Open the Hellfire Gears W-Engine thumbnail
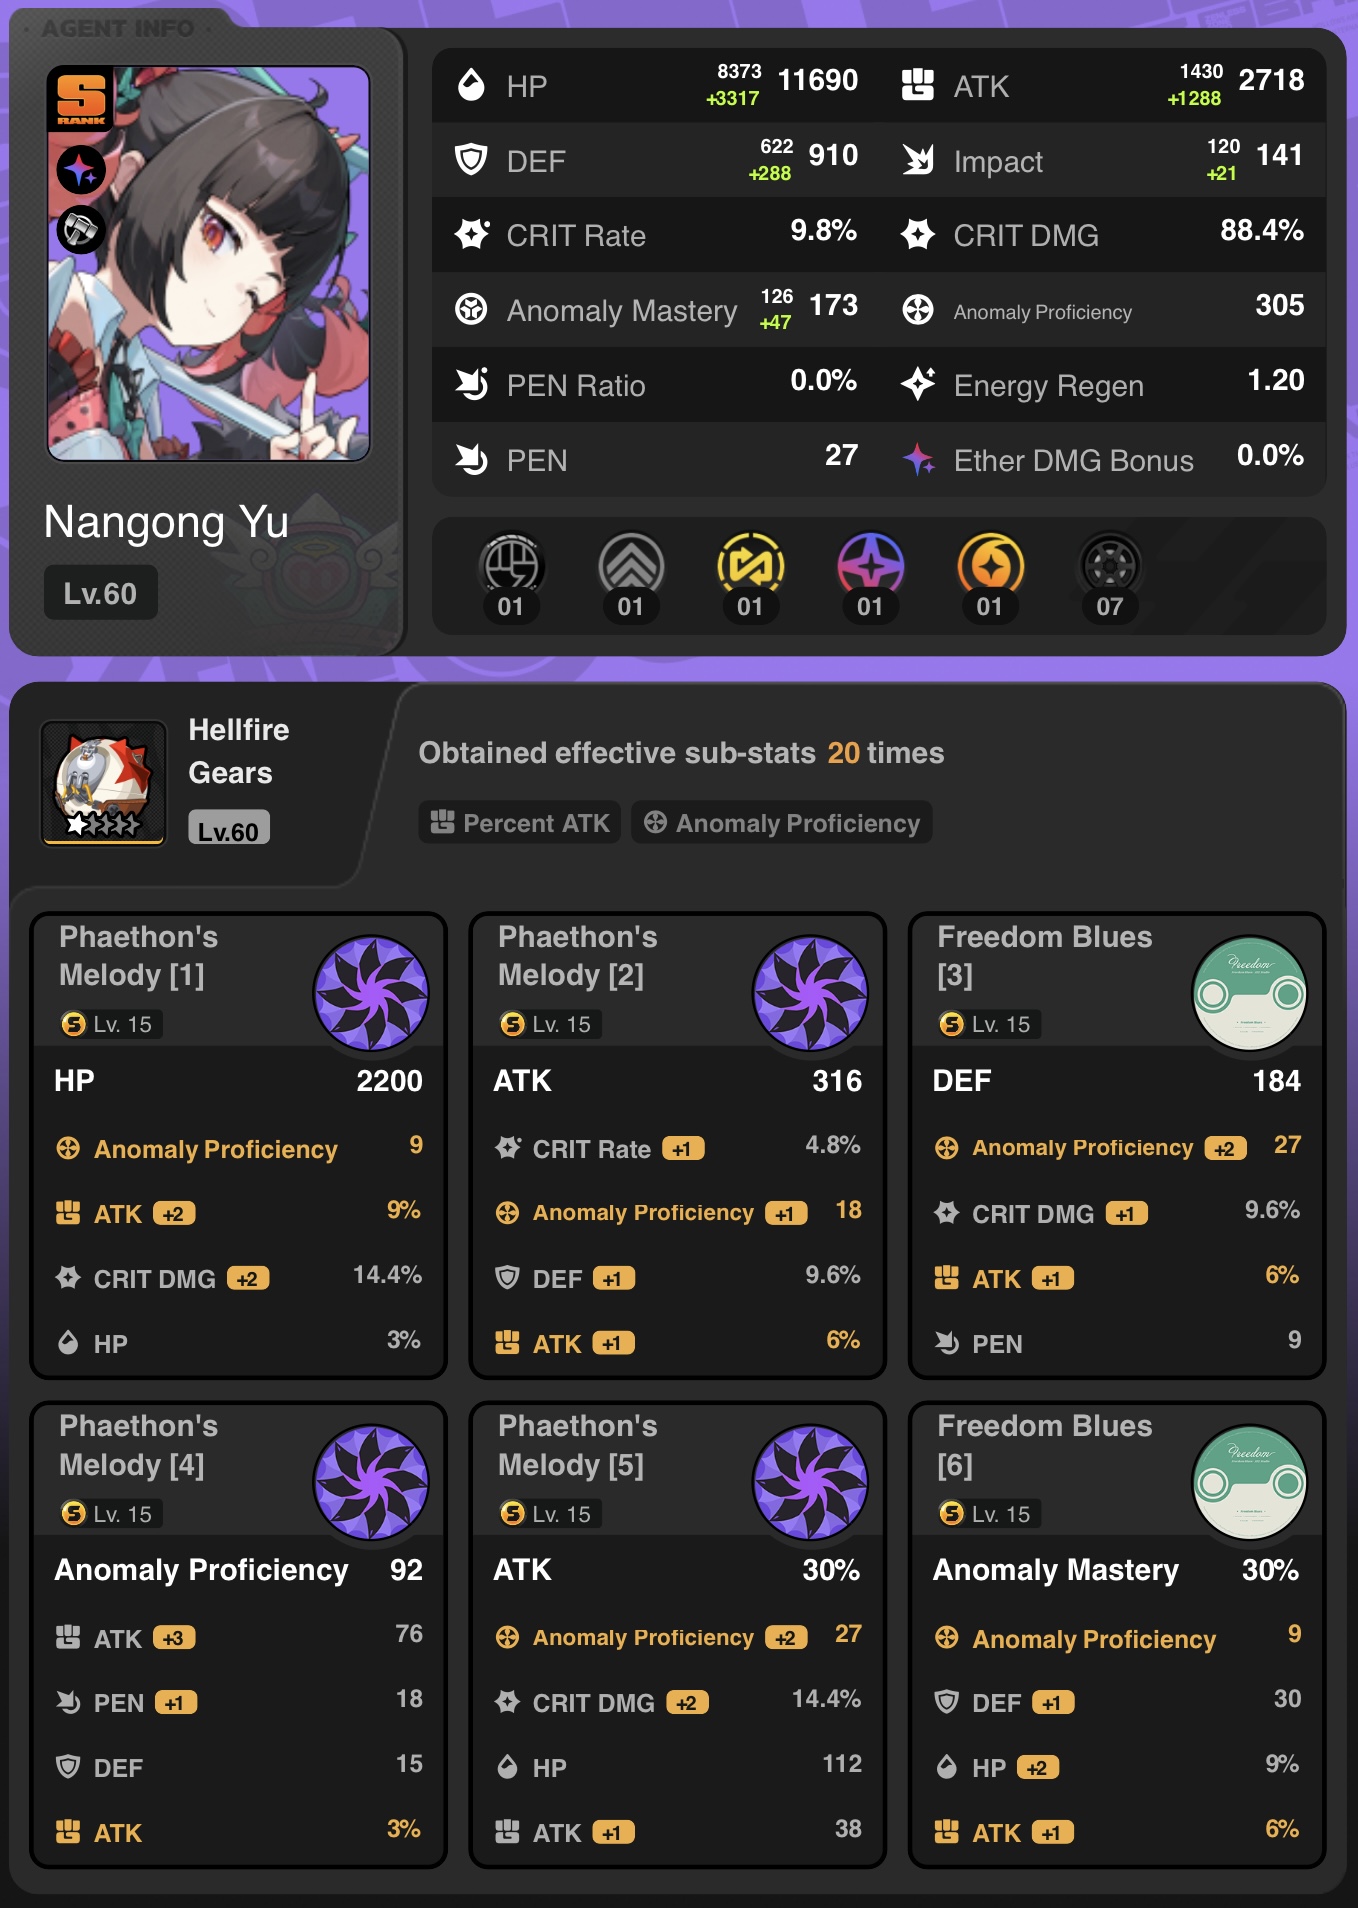Screen dimensions: 1358x1908 tap(103, 783)
